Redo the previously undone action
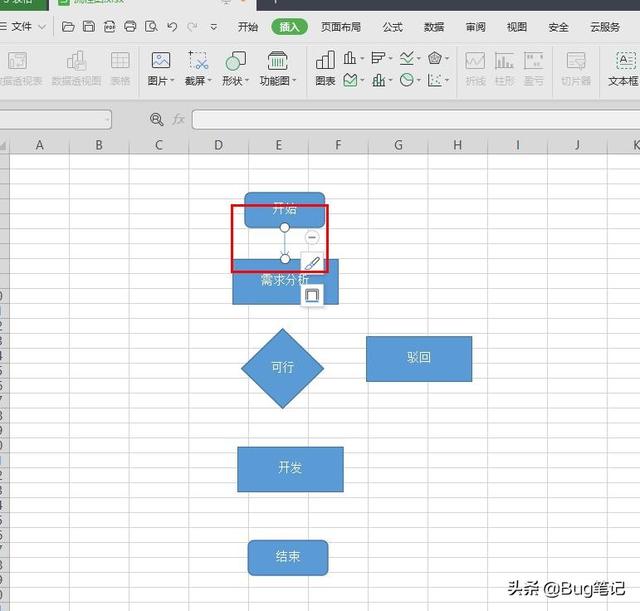The height and width of the screenshot is (611, 640). pos(192,27)
